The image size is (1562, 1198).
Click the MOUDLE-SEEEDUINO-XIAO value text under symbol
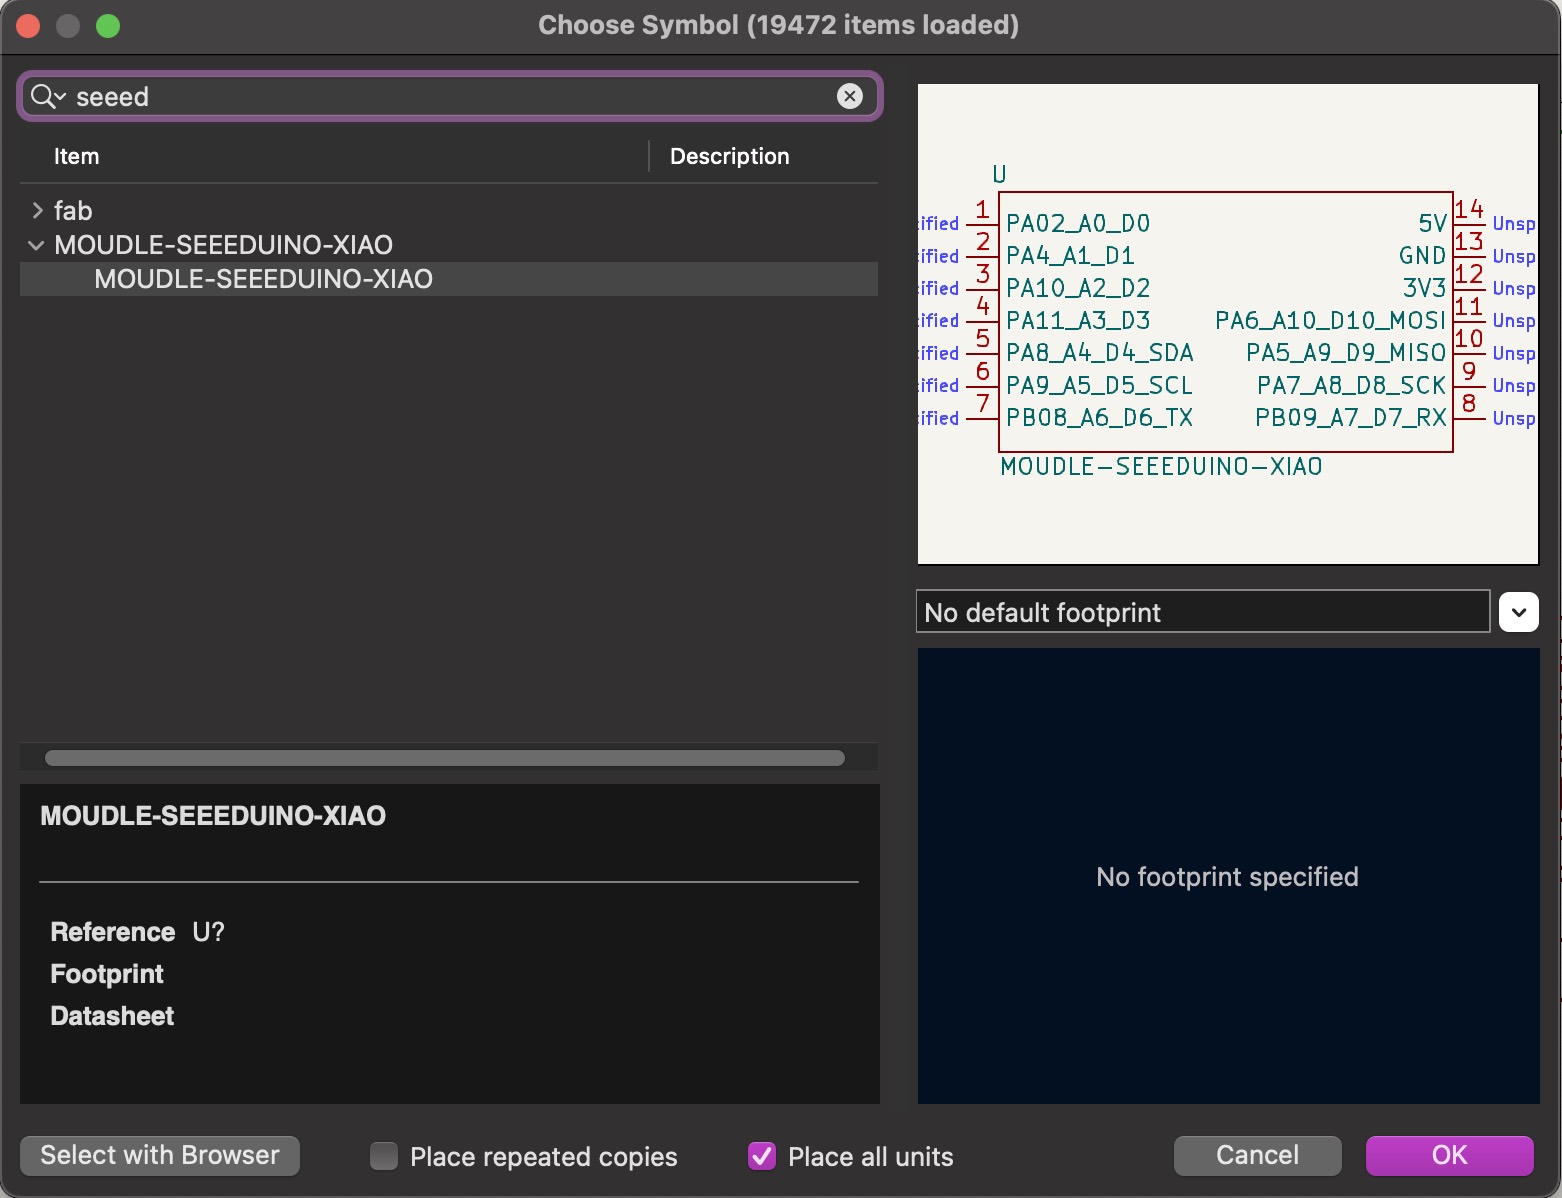(1161, 467)
